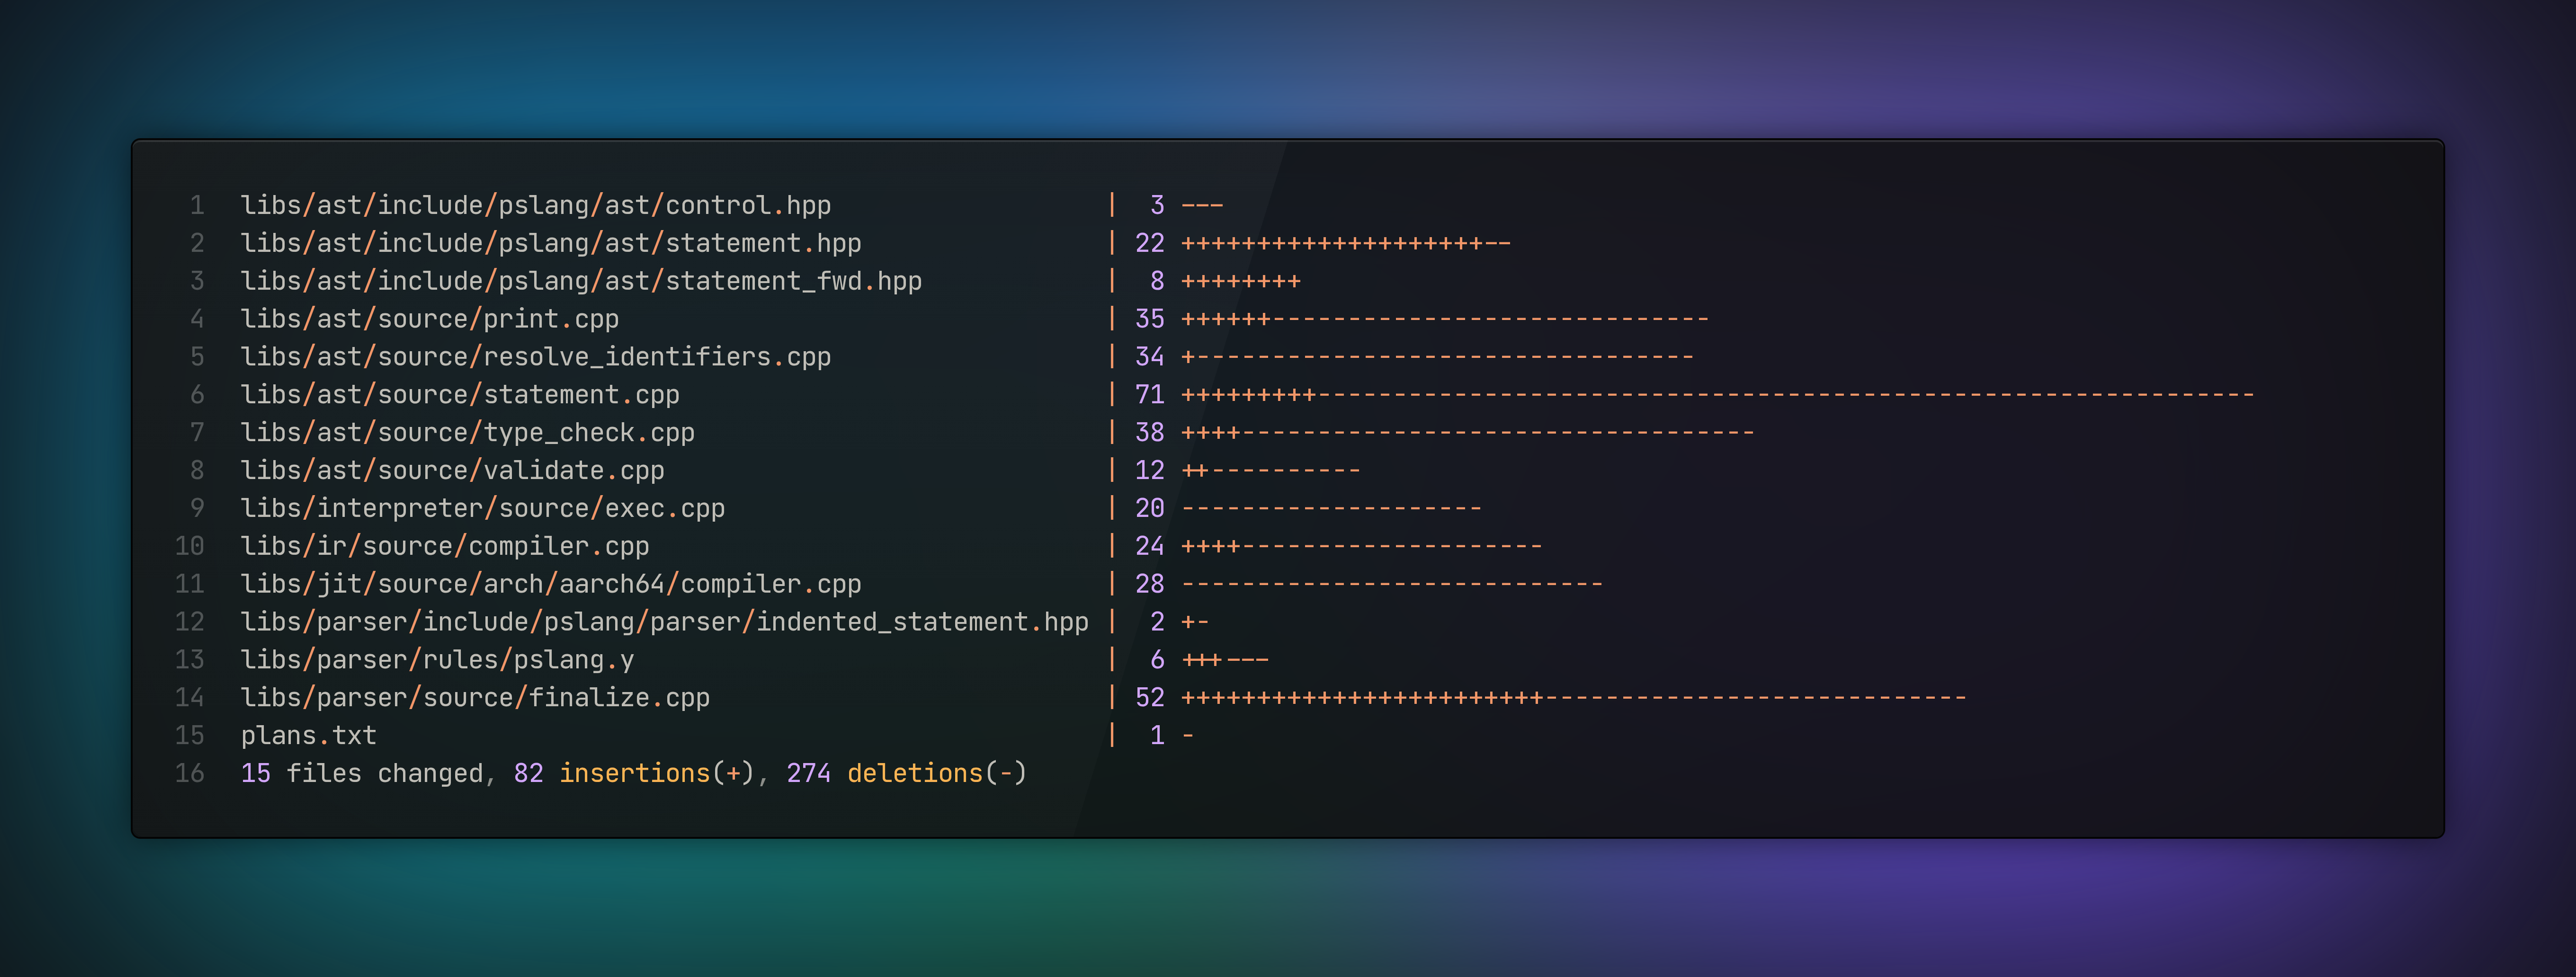
Task: Click the "15 files changed" summary text
Action: point(361,774)
